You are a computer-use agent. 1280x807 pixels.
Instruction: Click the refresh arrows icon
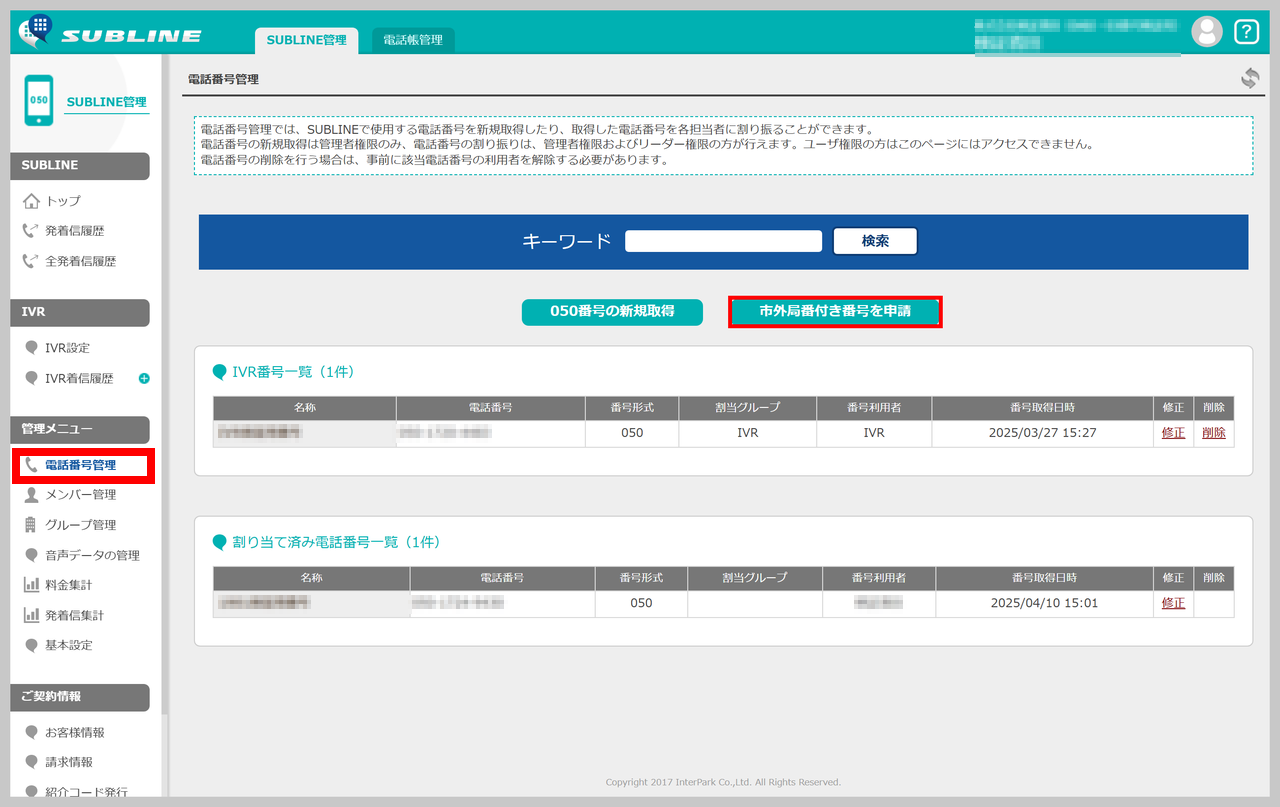[x=1250, y=78]
